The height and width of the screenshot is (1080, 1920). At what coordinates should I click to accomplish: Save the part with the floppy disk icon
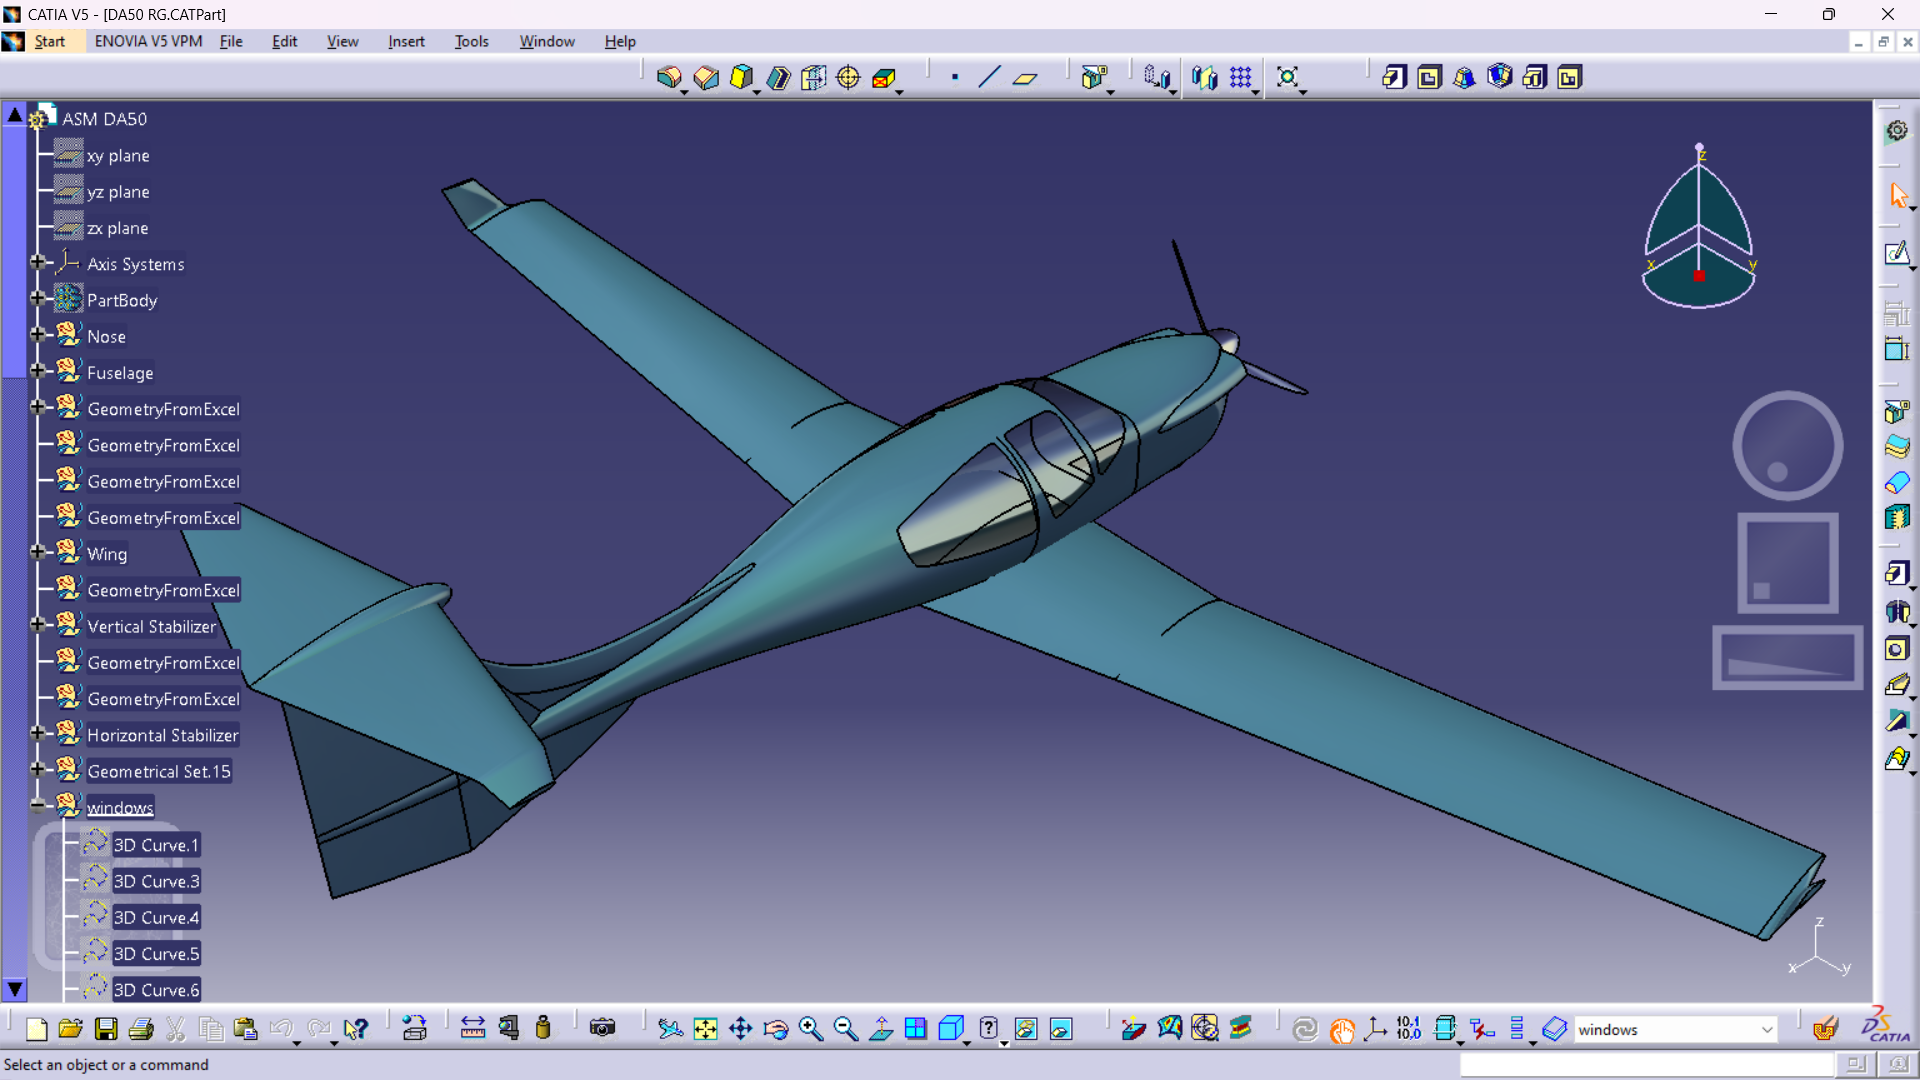(106, 1029)
